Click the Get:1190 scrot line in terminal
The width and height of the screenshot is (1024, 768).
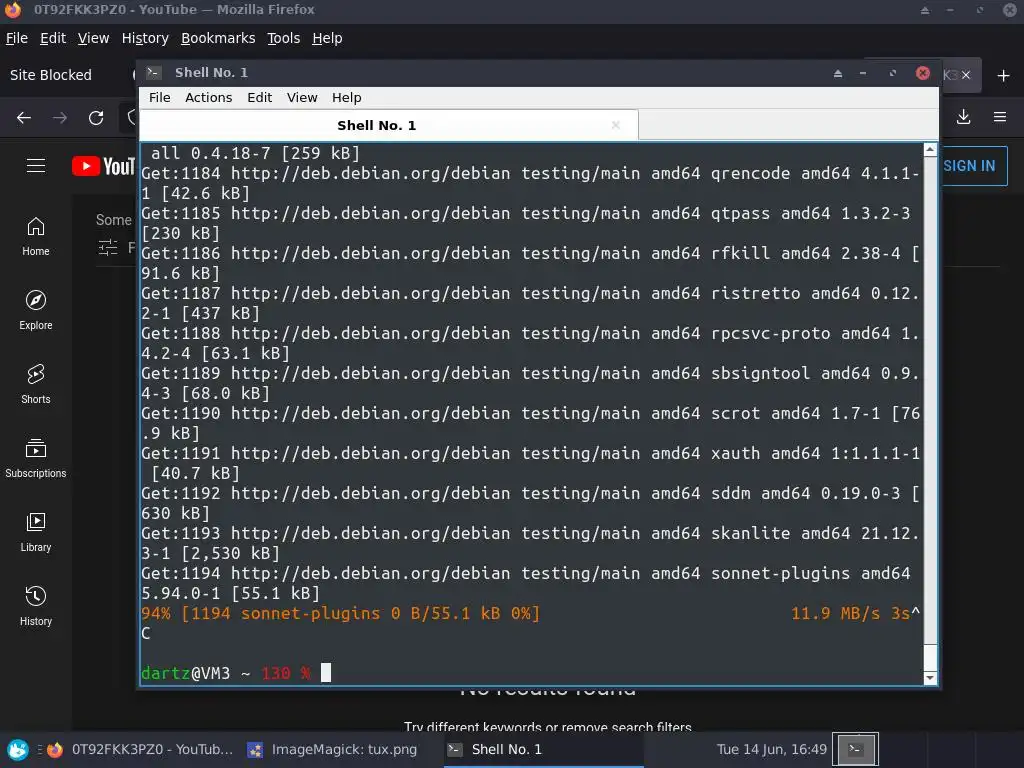[531, 423]
